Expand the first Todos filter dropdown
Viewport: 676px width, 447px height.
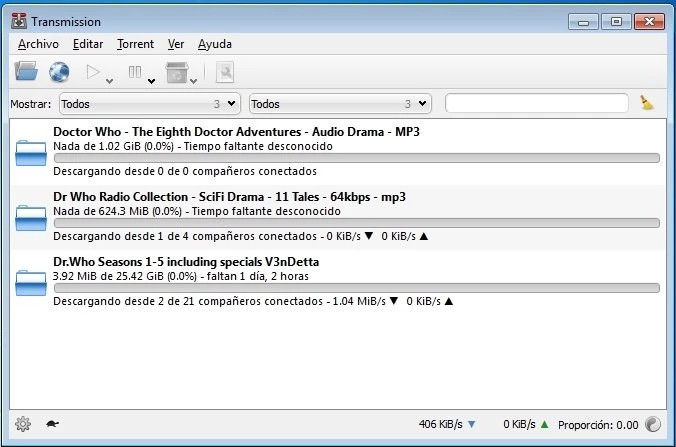tap(150, 103)
